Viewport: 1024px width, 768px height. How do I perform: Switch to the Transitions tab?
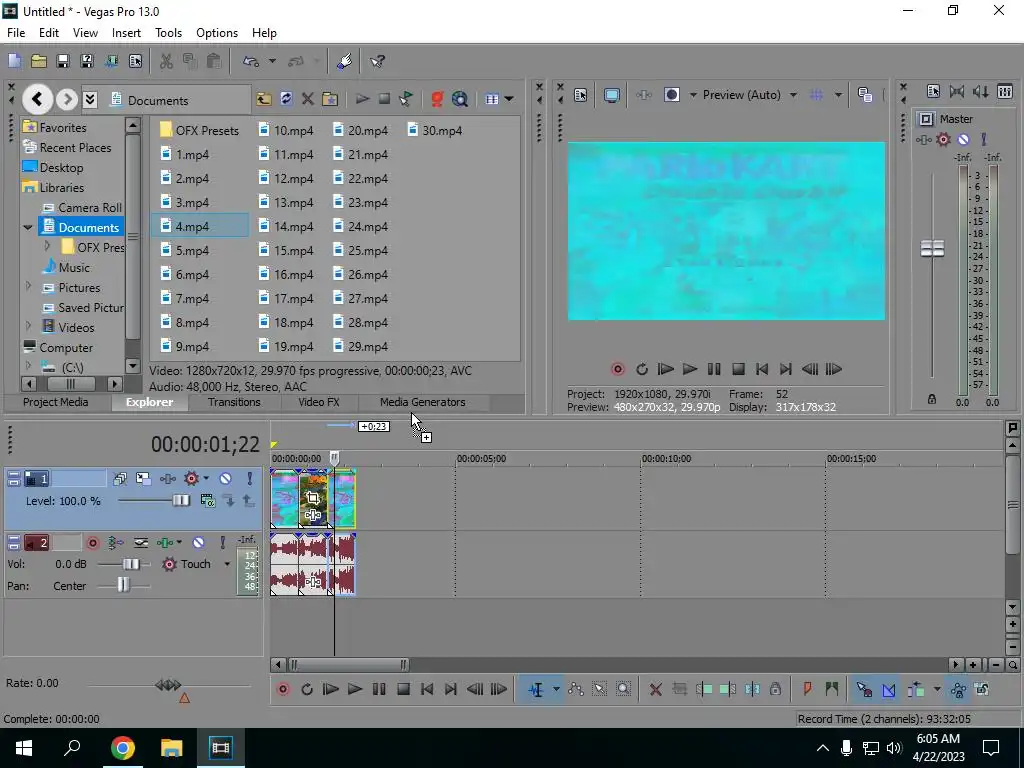click(x=234, y=402)
